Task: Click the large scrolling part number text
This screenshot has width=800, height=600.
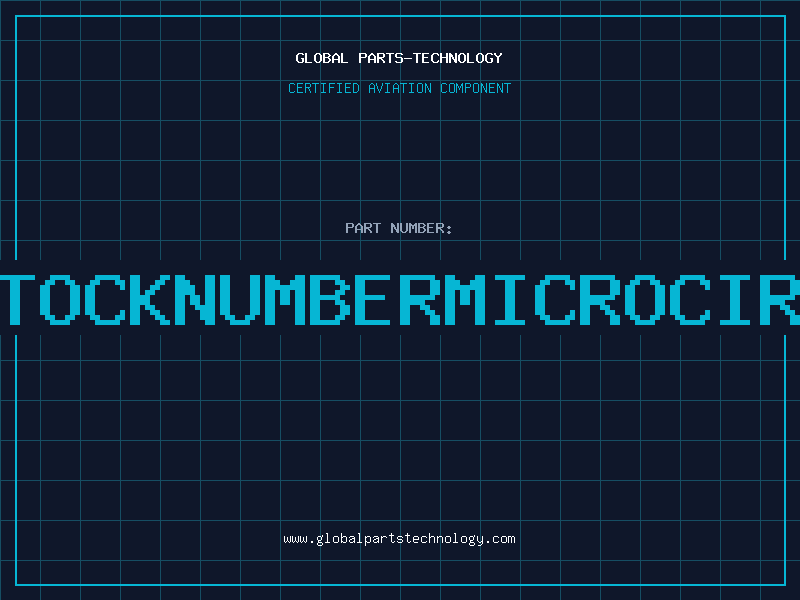Action: click(x=400, y=300)
